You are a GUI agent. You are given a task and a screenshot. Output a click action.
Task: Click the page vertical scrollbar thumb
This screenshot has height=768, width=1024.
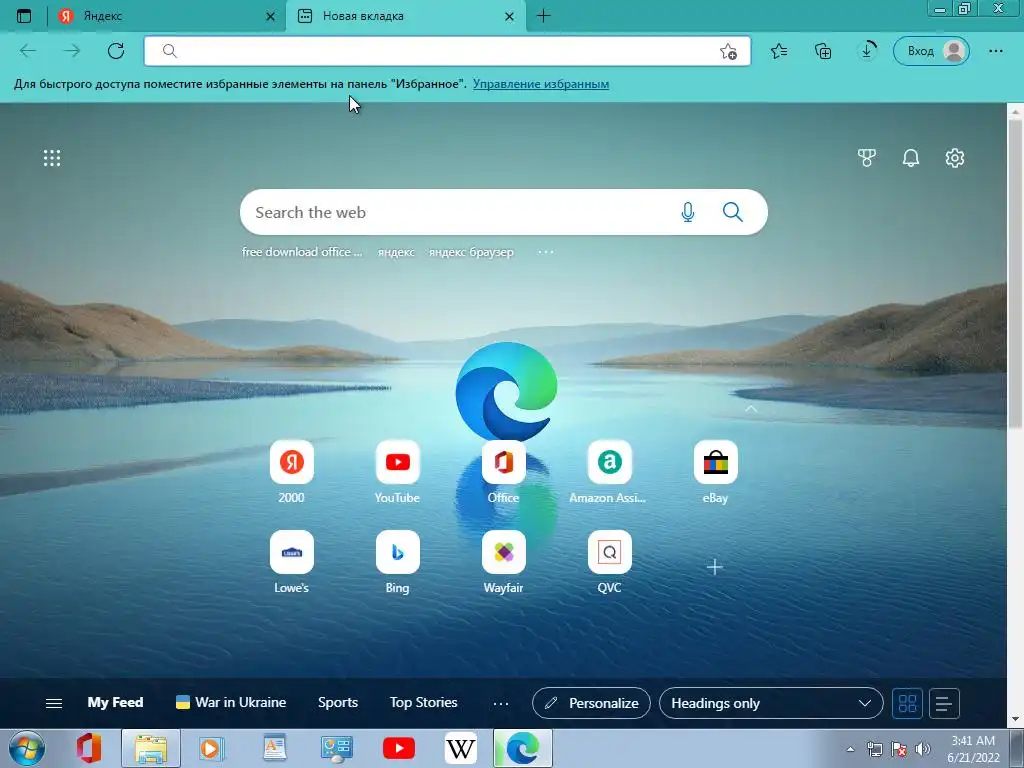click(x=1016, y=274)
